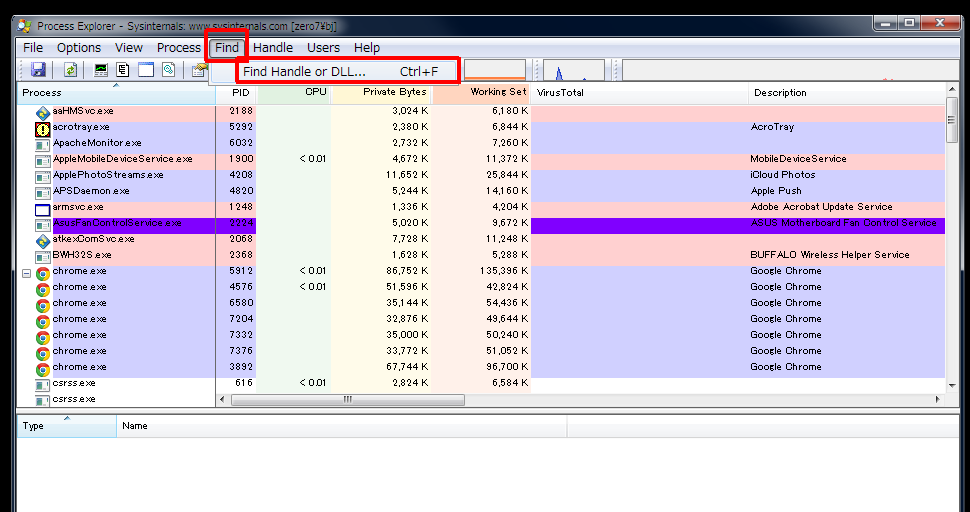Sort lower pane by Name column
The width and height of the screenshot is (970, 512).
[x=341, y=425]
